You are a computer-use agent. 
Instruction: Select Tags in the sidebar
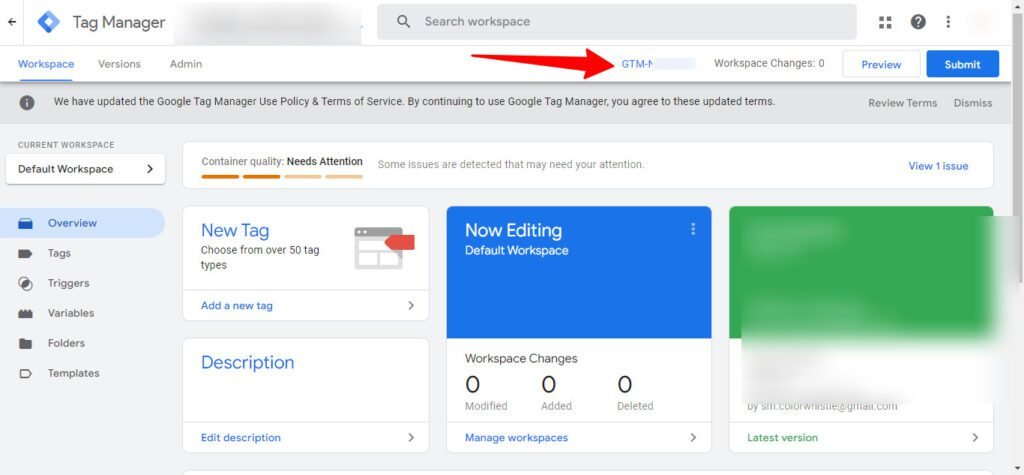point(82,253)
